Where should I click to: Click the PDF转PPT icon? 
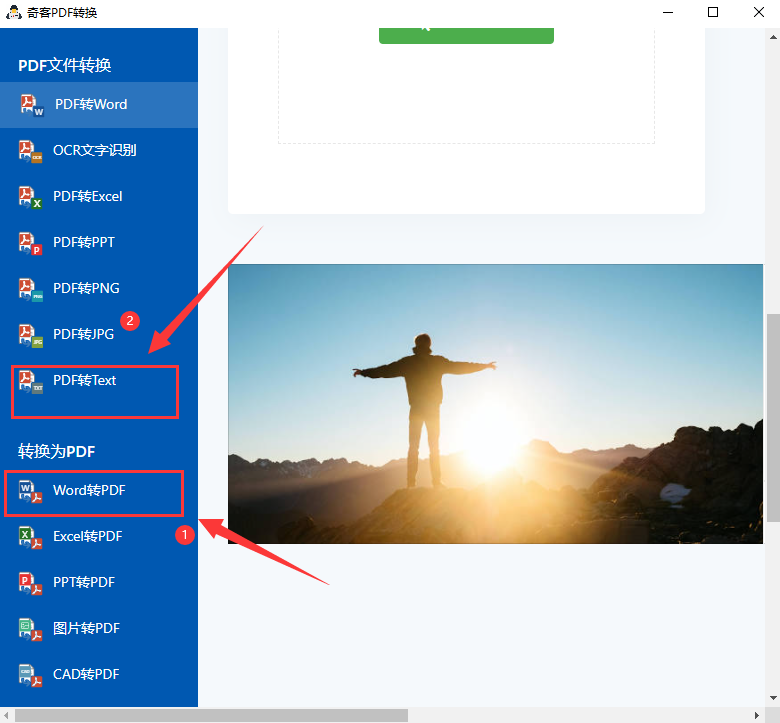[30, 243]
